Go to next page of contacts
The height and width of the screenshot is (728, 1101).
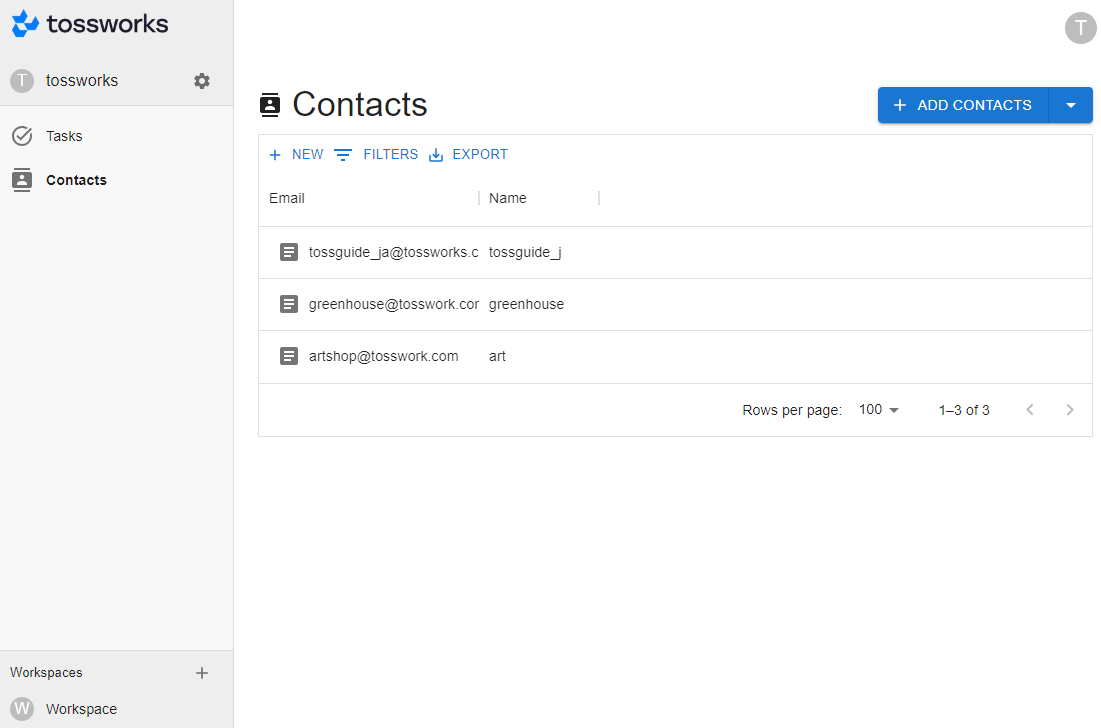point(1070,410)
